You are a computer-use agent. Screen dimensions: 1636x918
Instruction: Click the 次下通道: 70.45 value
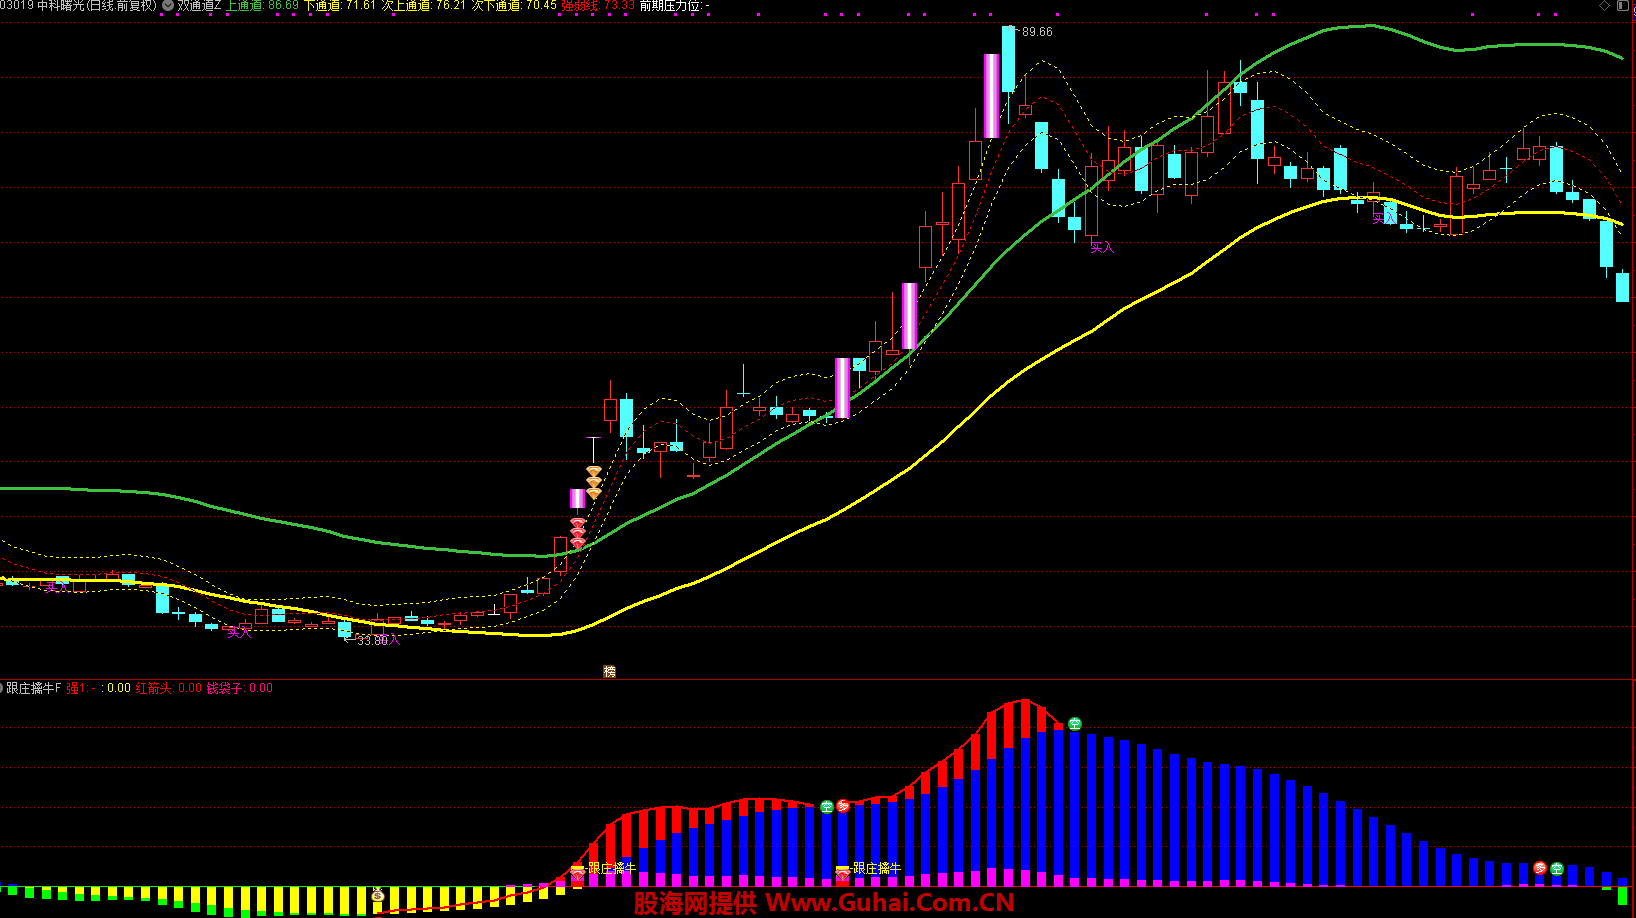point(514,6)
